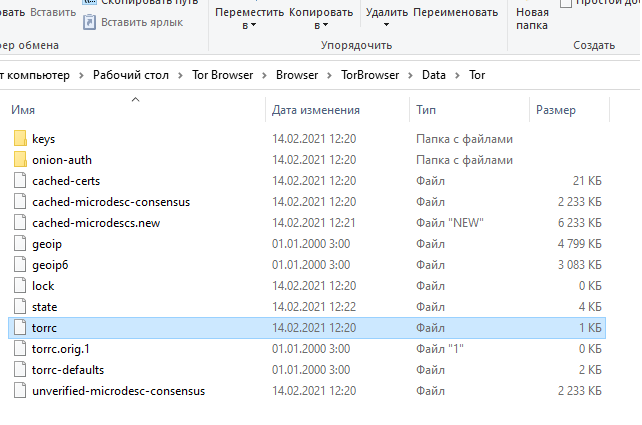Click the 'Вставить ярлык' shortcut icon

tap(90, 21)
